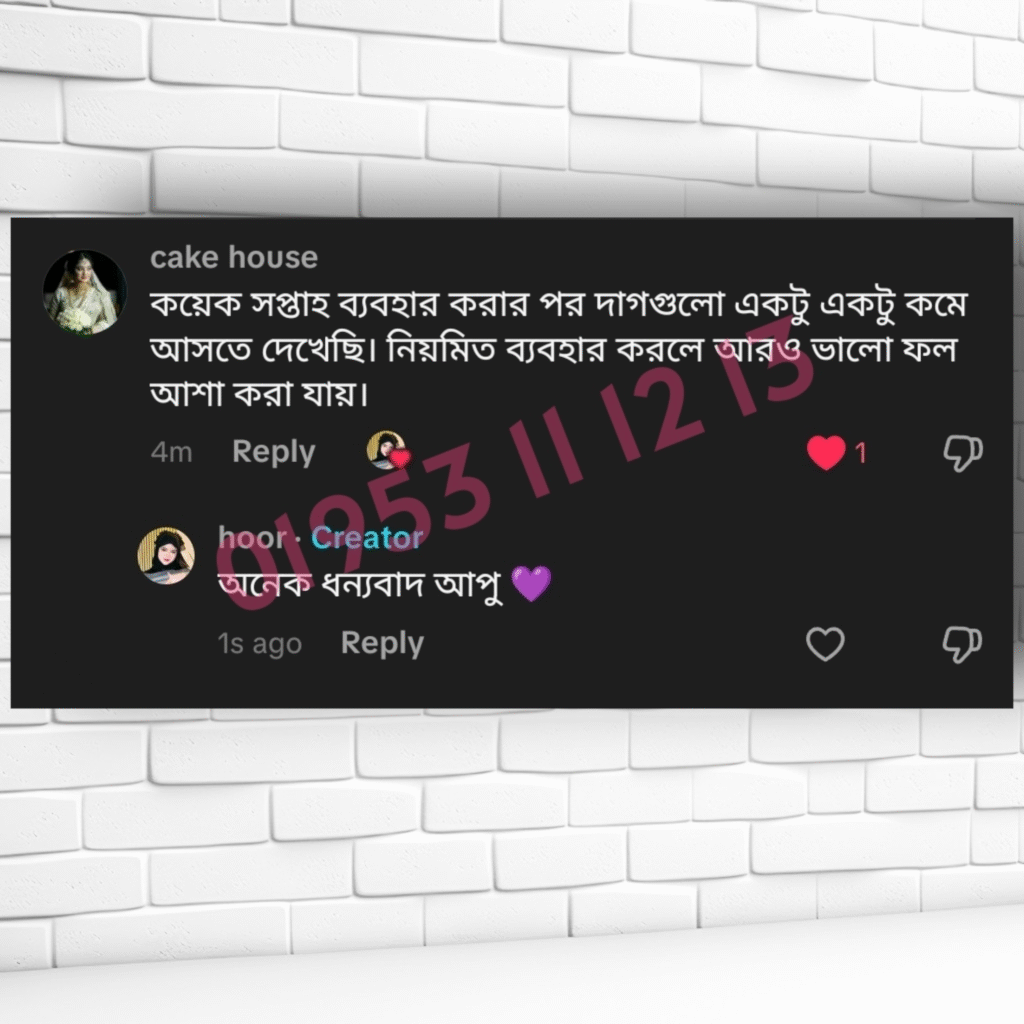Dislike the cake house comment
This screenshot has width=1024, height=1024.
click(x=963, y=452)
